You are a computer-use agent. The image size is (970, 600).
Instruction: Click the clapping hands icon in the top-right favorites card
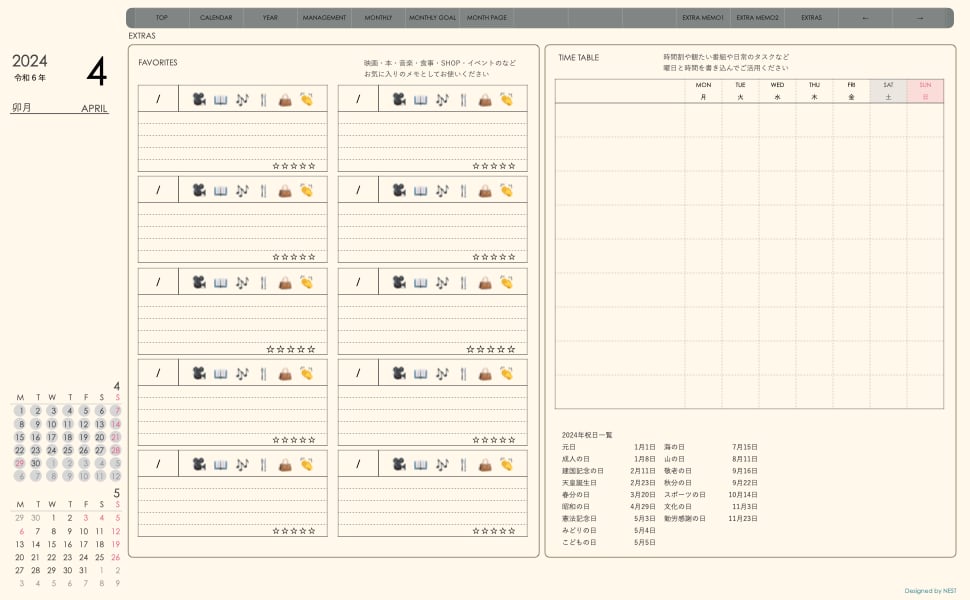(506, 99)
